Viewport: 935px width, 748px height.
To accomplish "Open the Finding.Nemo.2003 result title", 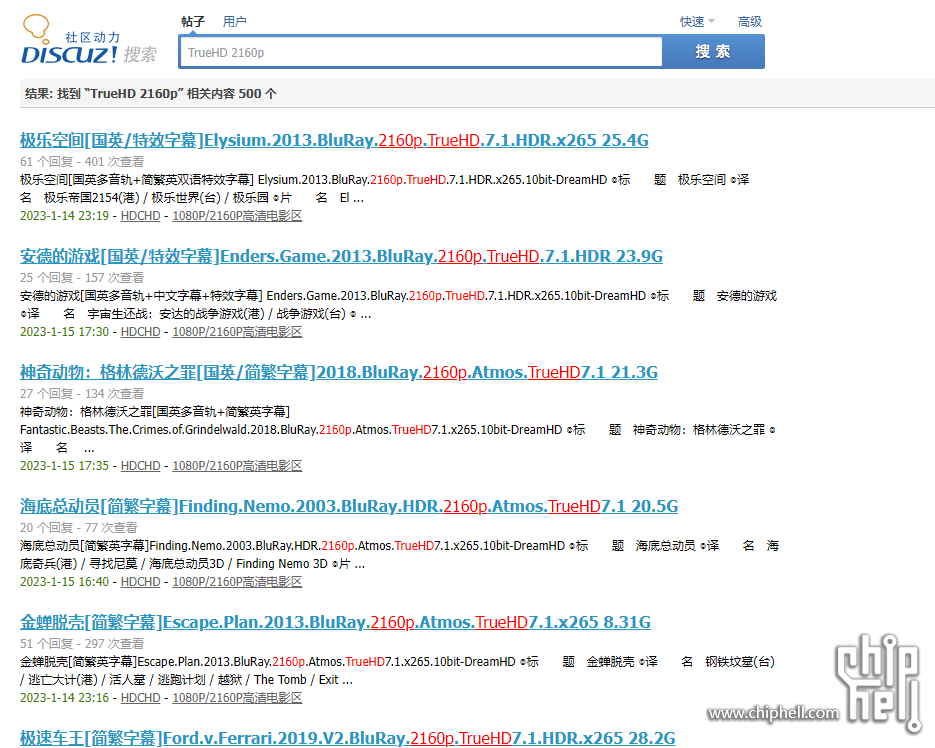I will point(349,506).
